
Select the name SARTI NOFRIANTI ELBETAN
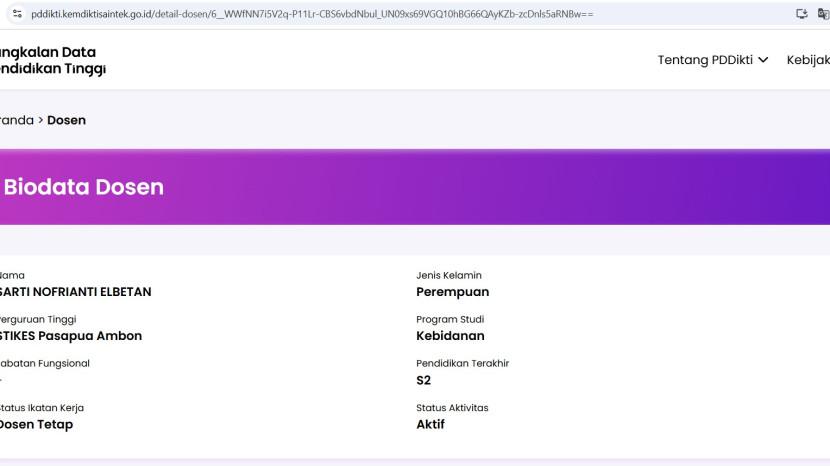tap(75, 292)
